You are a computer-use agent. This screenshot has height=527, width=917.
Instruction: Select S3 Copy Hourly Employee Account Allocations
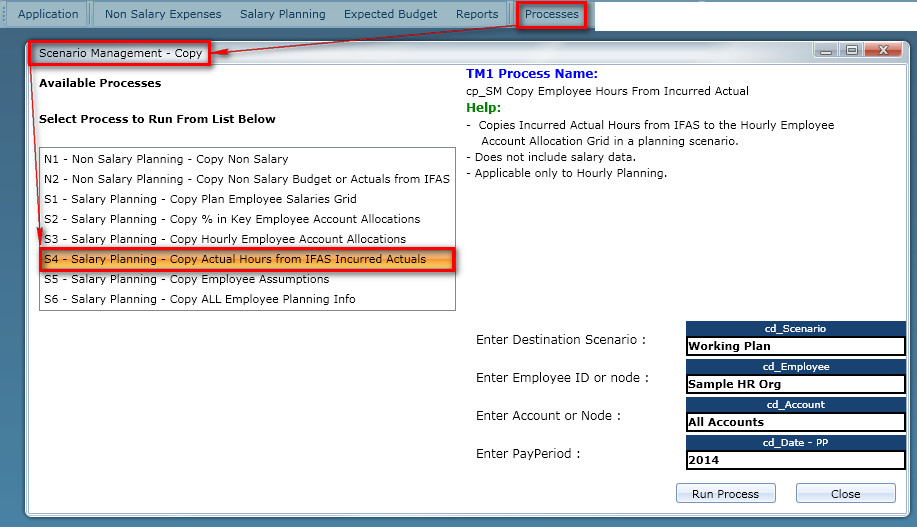point(247,239)
